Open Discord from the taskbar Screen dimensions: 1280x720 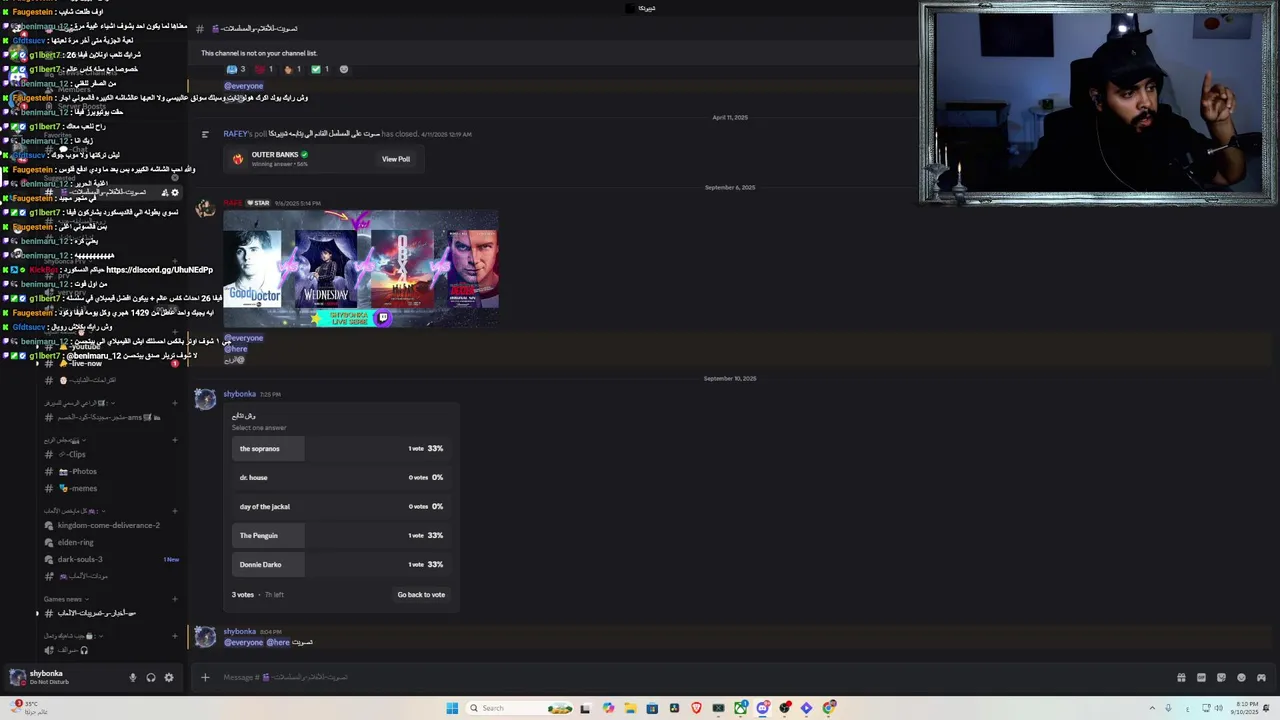763,708
